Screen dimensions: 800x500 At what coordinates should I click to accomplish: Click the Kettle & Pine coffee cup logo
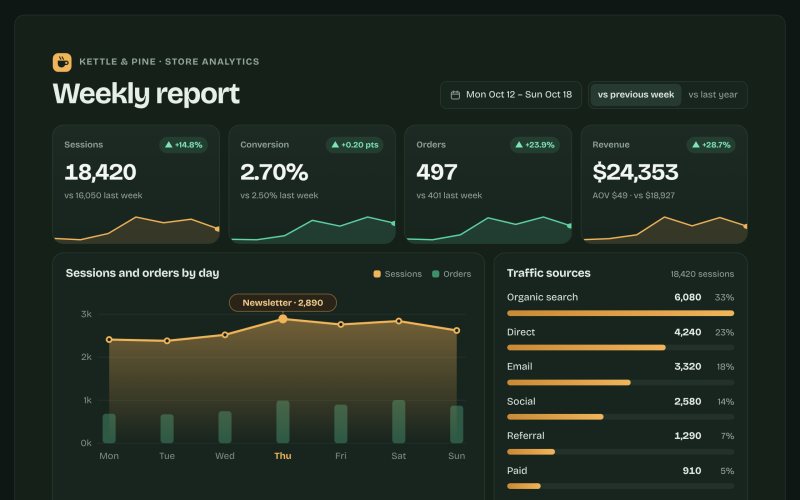(x=62, y=62)
